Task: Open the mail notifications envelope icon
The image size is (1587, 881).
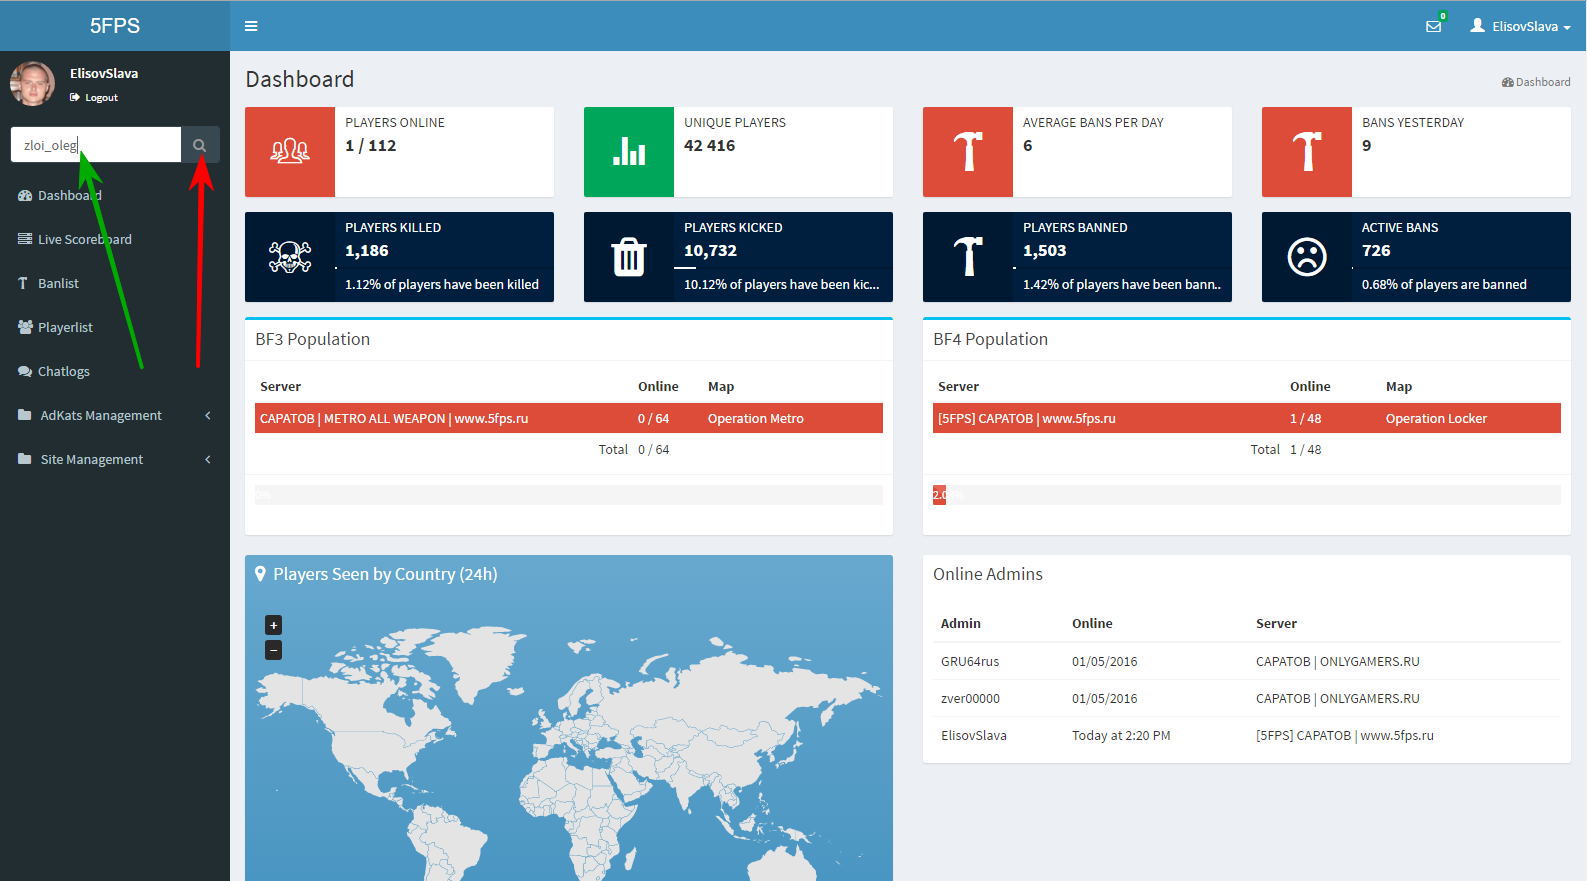Action: pos(1434,26)
